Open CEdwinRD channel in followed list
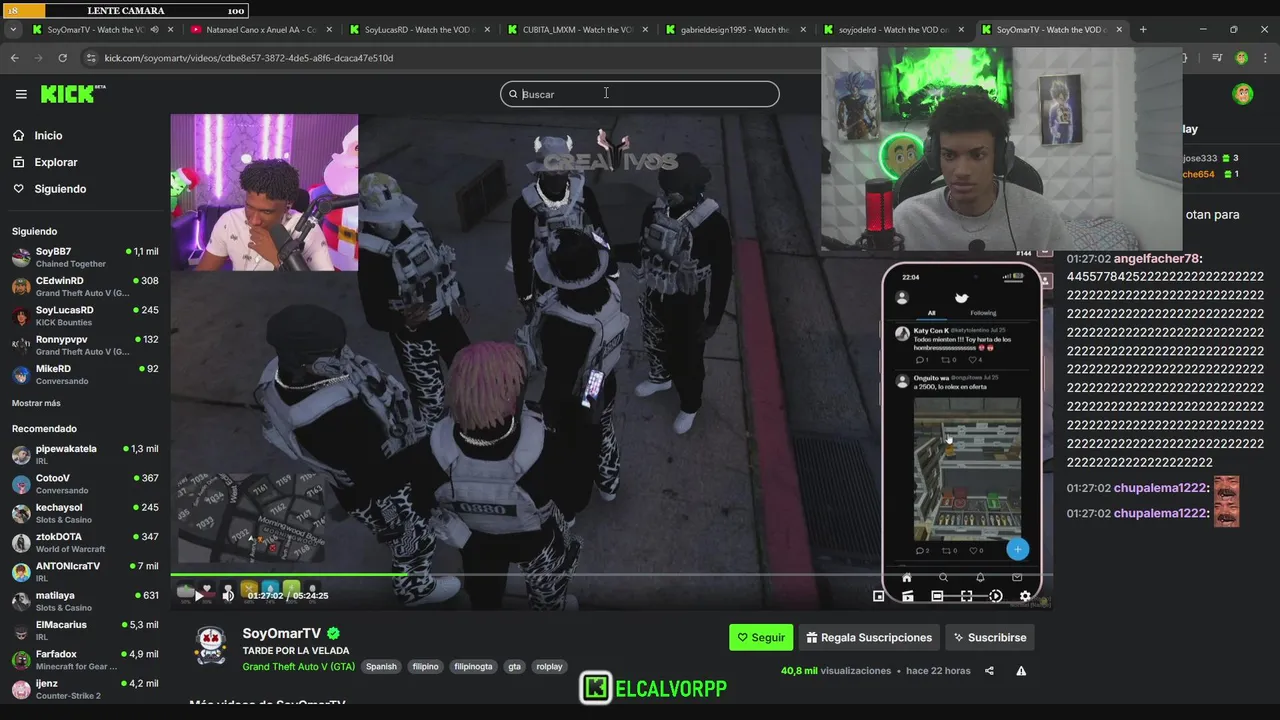Viewport: 1280px width, 720px height. 85,287
